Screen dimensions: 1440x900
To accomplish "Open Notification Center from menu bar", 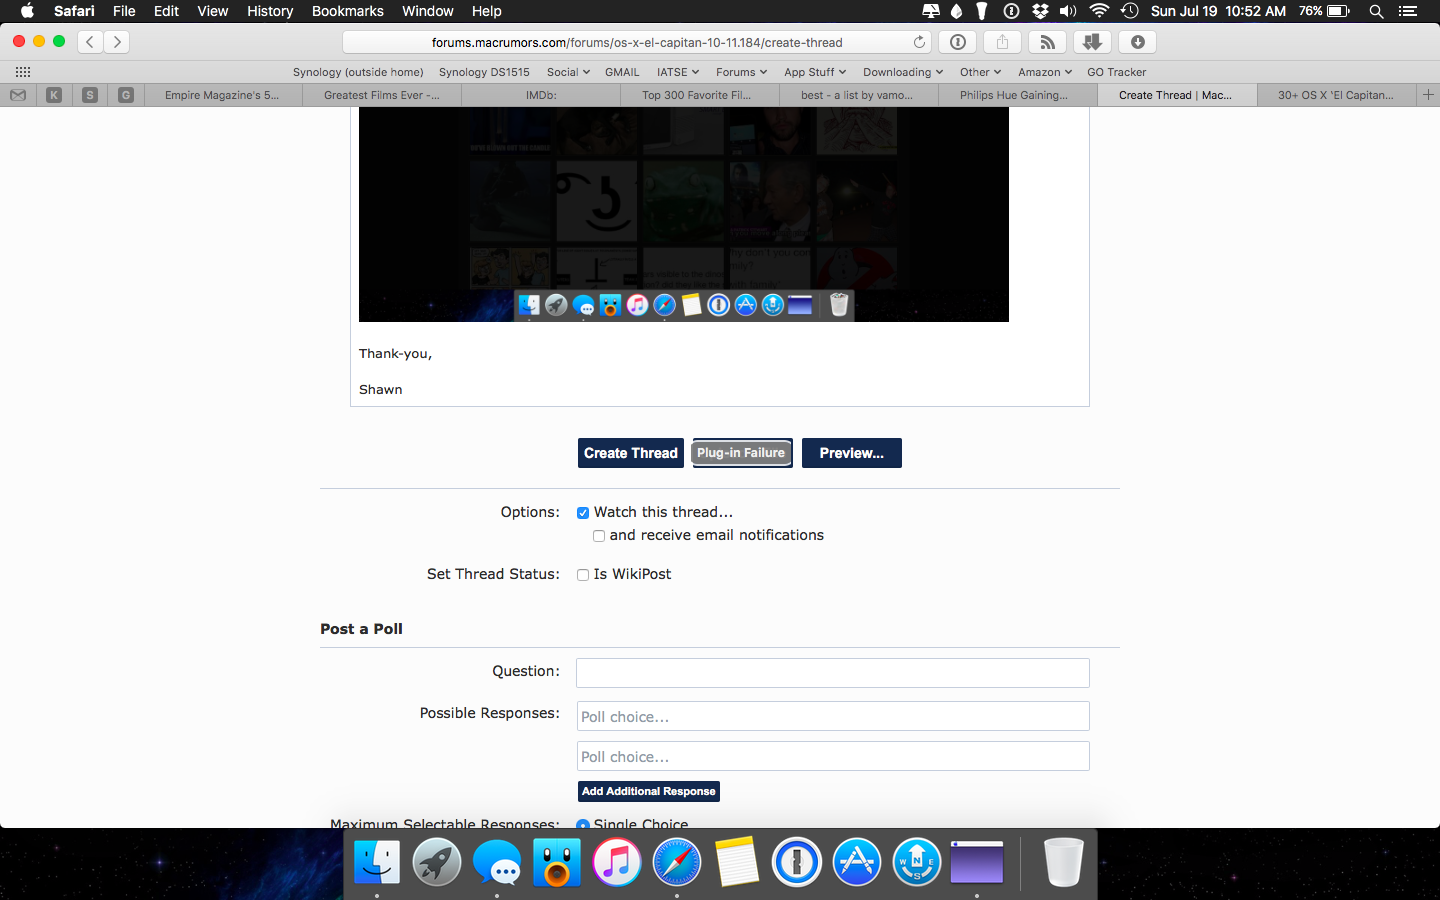I will pos(1408,11).
